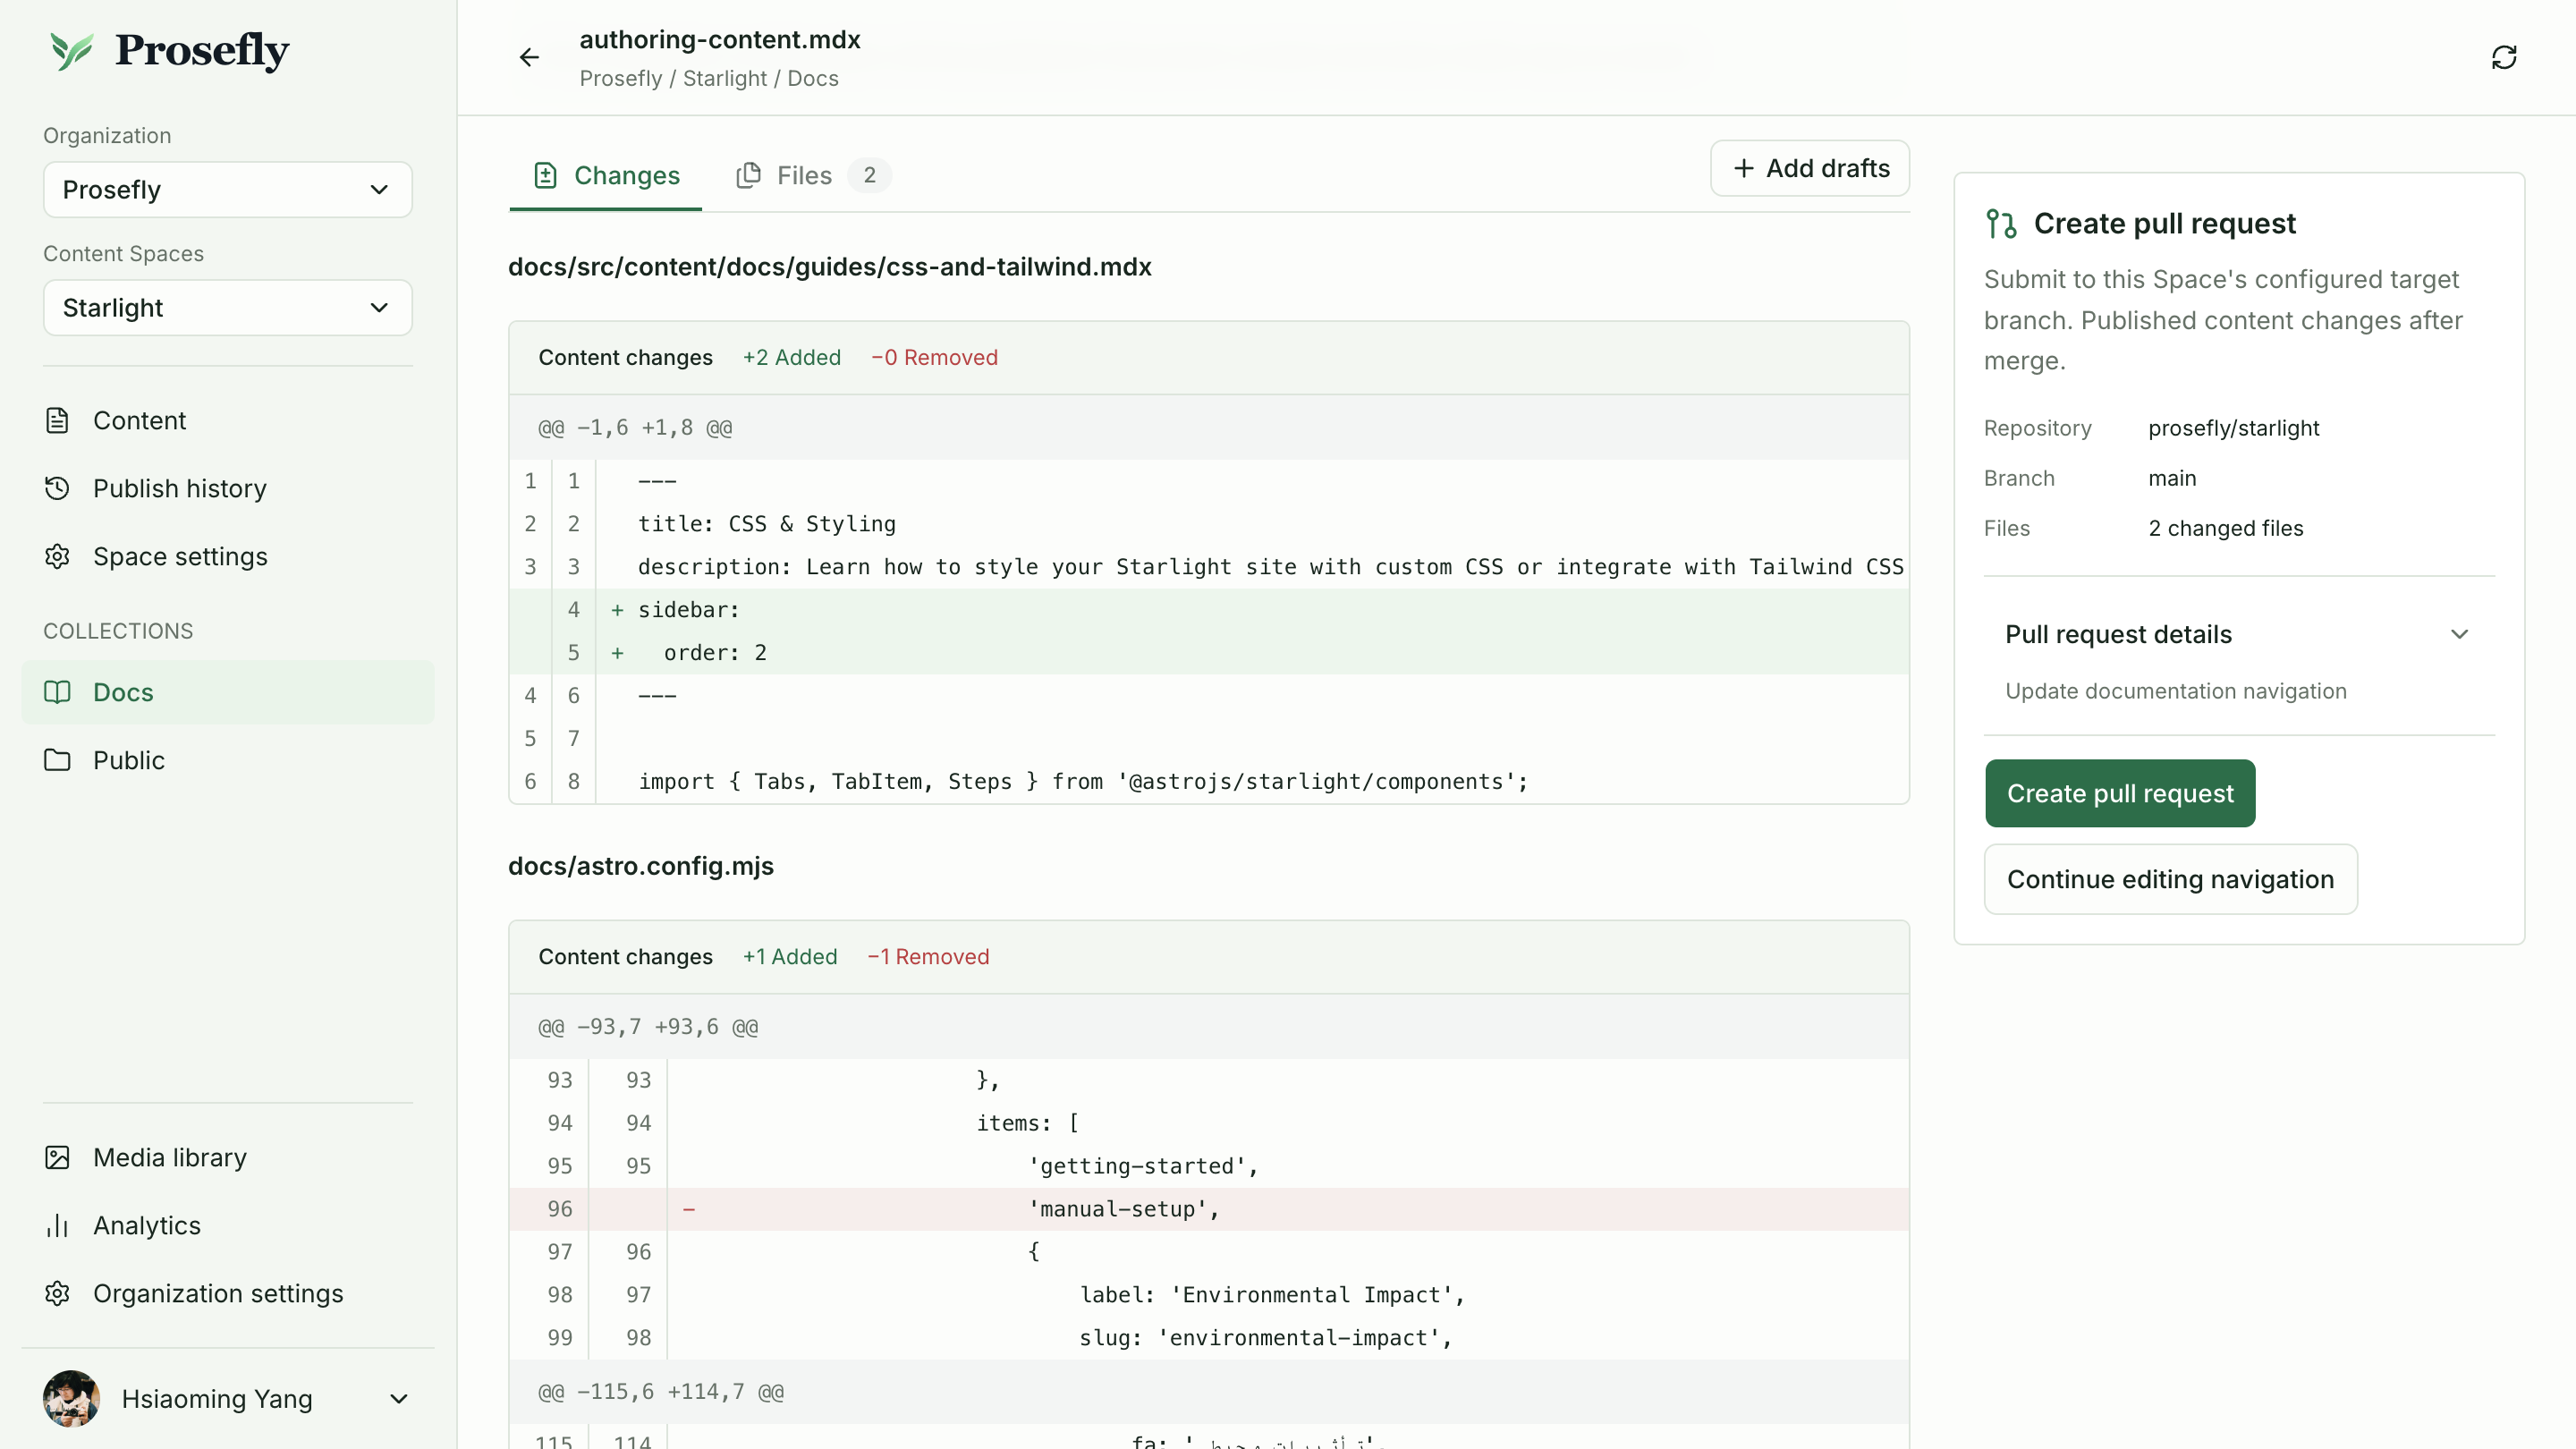
Task: Click the label 'Environmental Impact' line
Action: pos(1209,1295)
